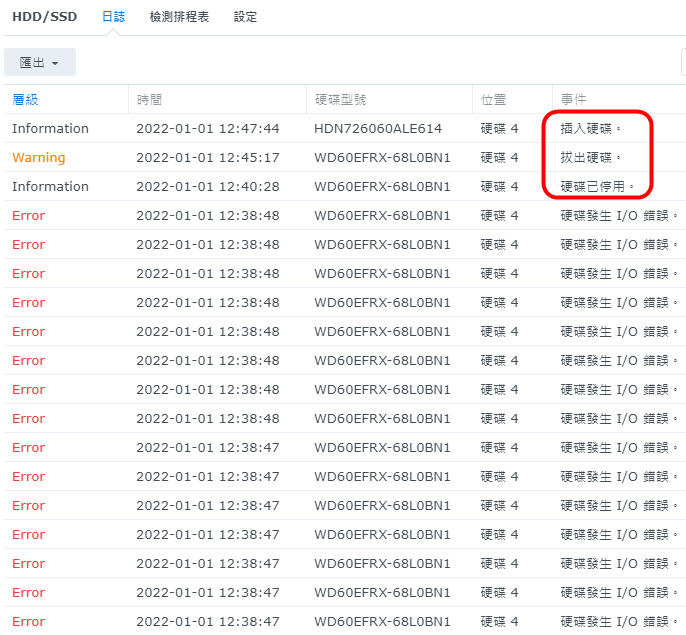The width and height of the screenshot is (686, 635).
Task: Select 硬碟 4 in the 12:40:28 row
Action: [499, 186]
